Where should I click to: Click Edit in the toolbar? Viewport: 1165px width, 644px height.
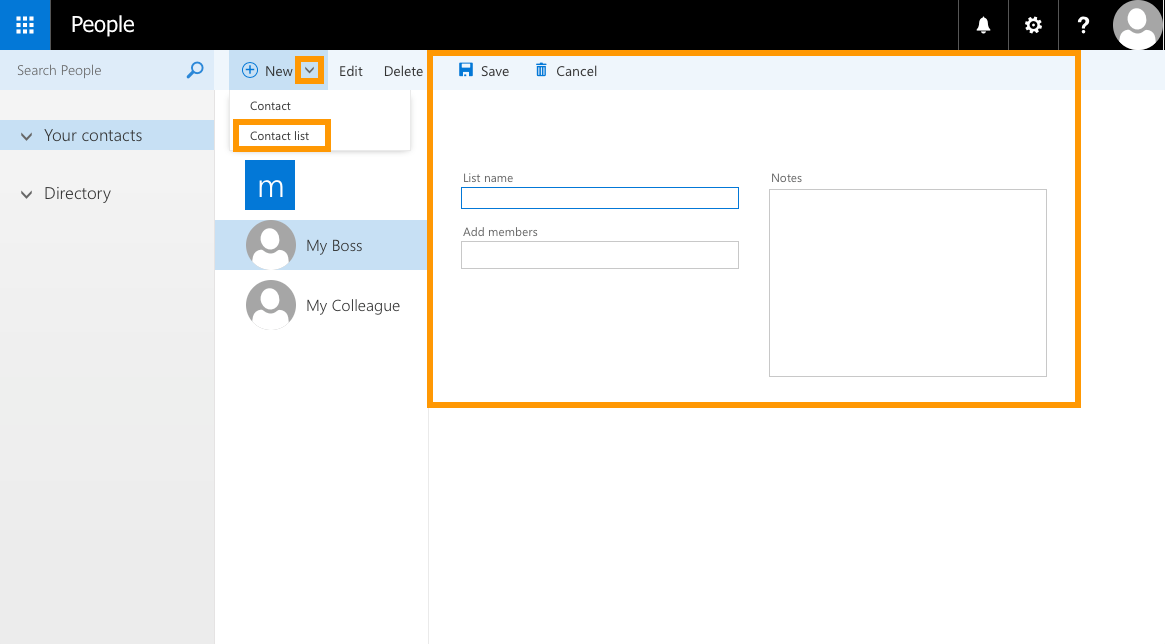[350, 71]
